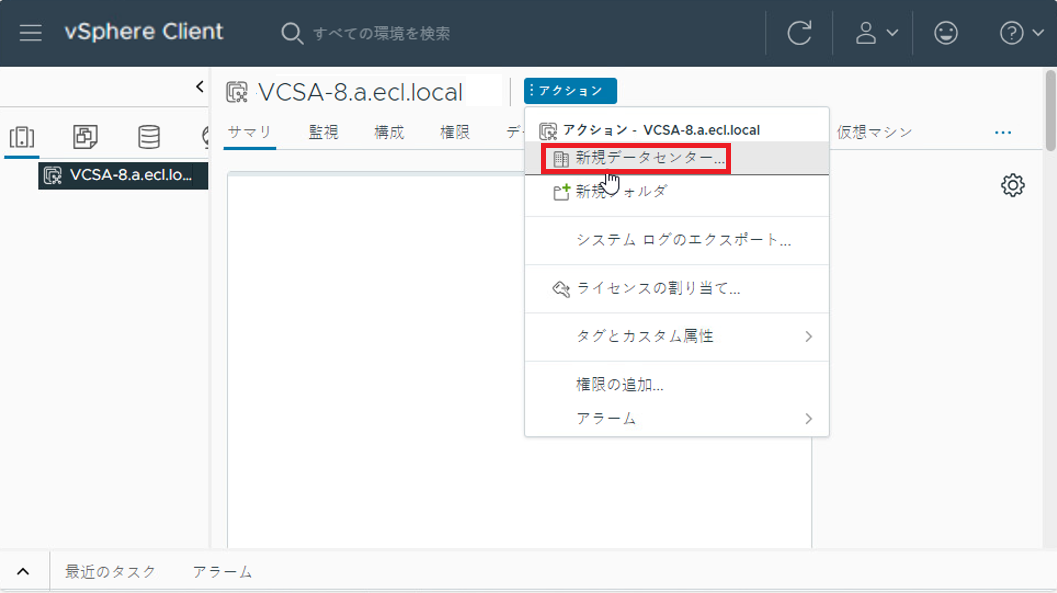Refresh the vSphere Client view
Screen dimensions: 1057x593
799,32
